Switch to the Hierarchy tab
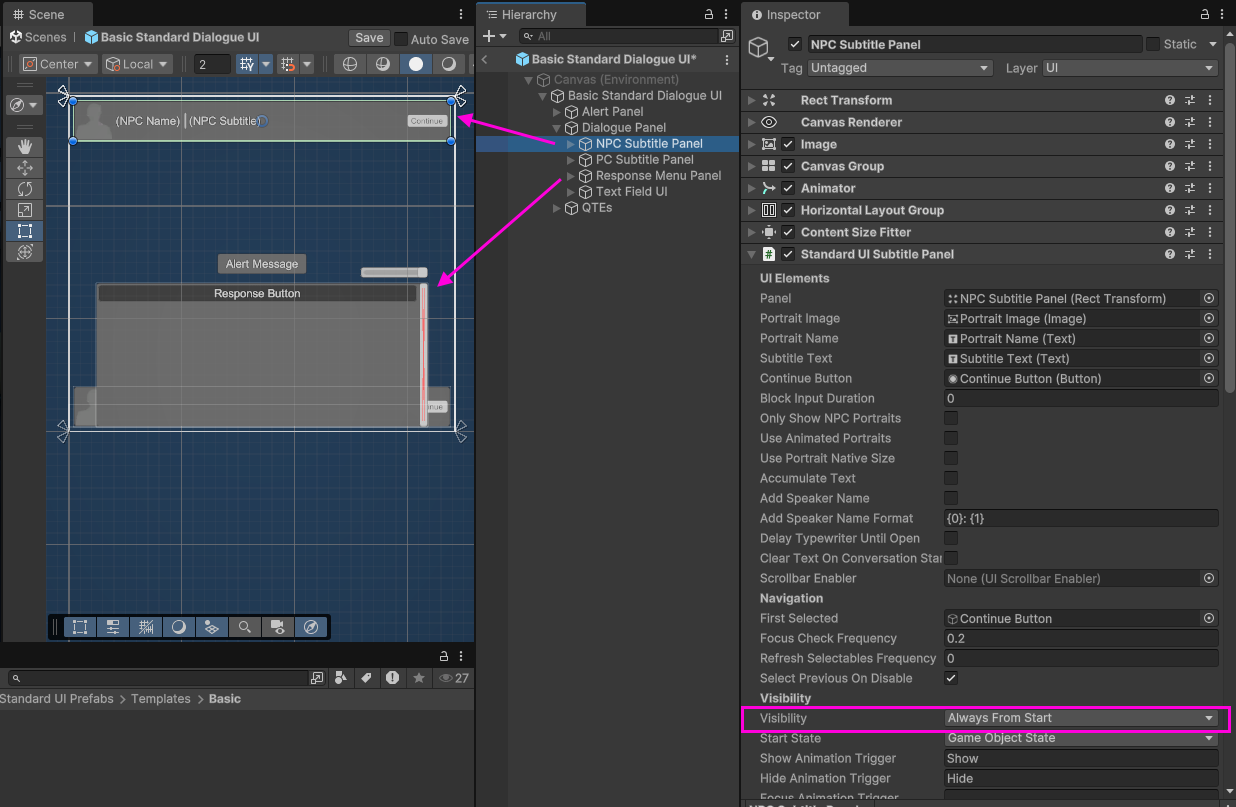This screenshot has height=807, width=1236. pyautogui.click(x=530, y=15)
